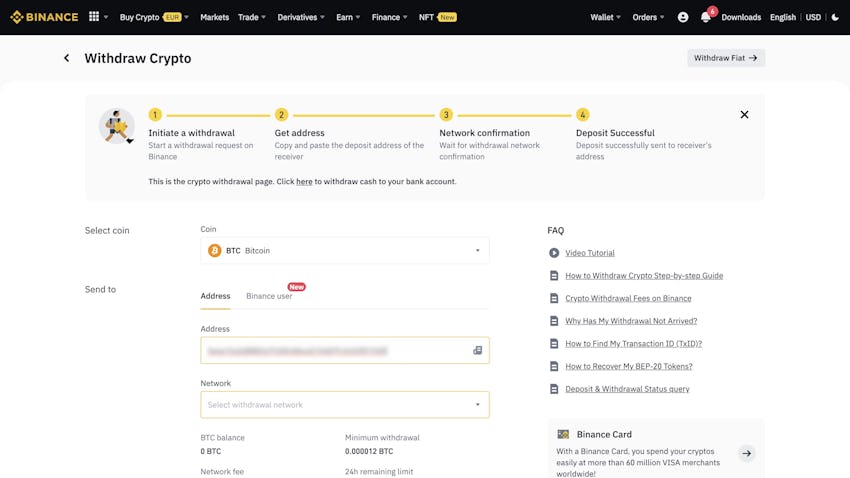Expand the Finance menu

click(389, 17)
